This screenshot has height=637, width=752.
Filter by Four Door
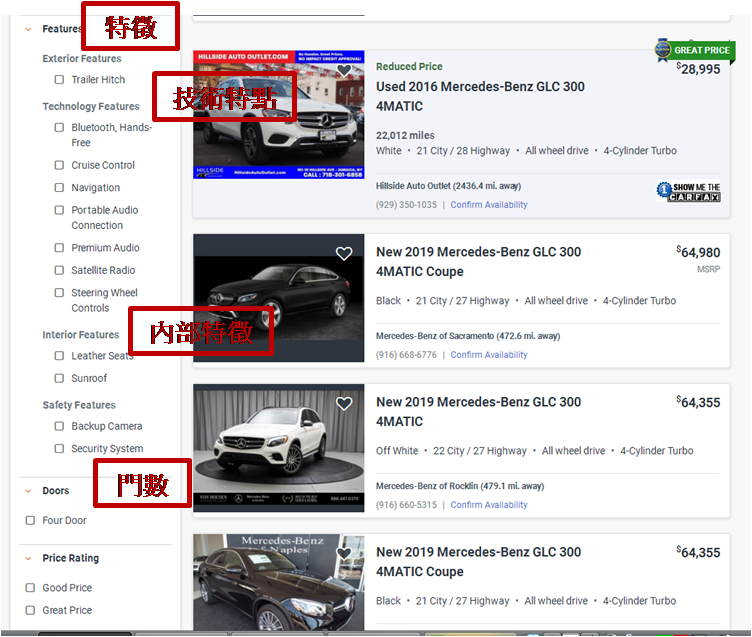point(30,520)
